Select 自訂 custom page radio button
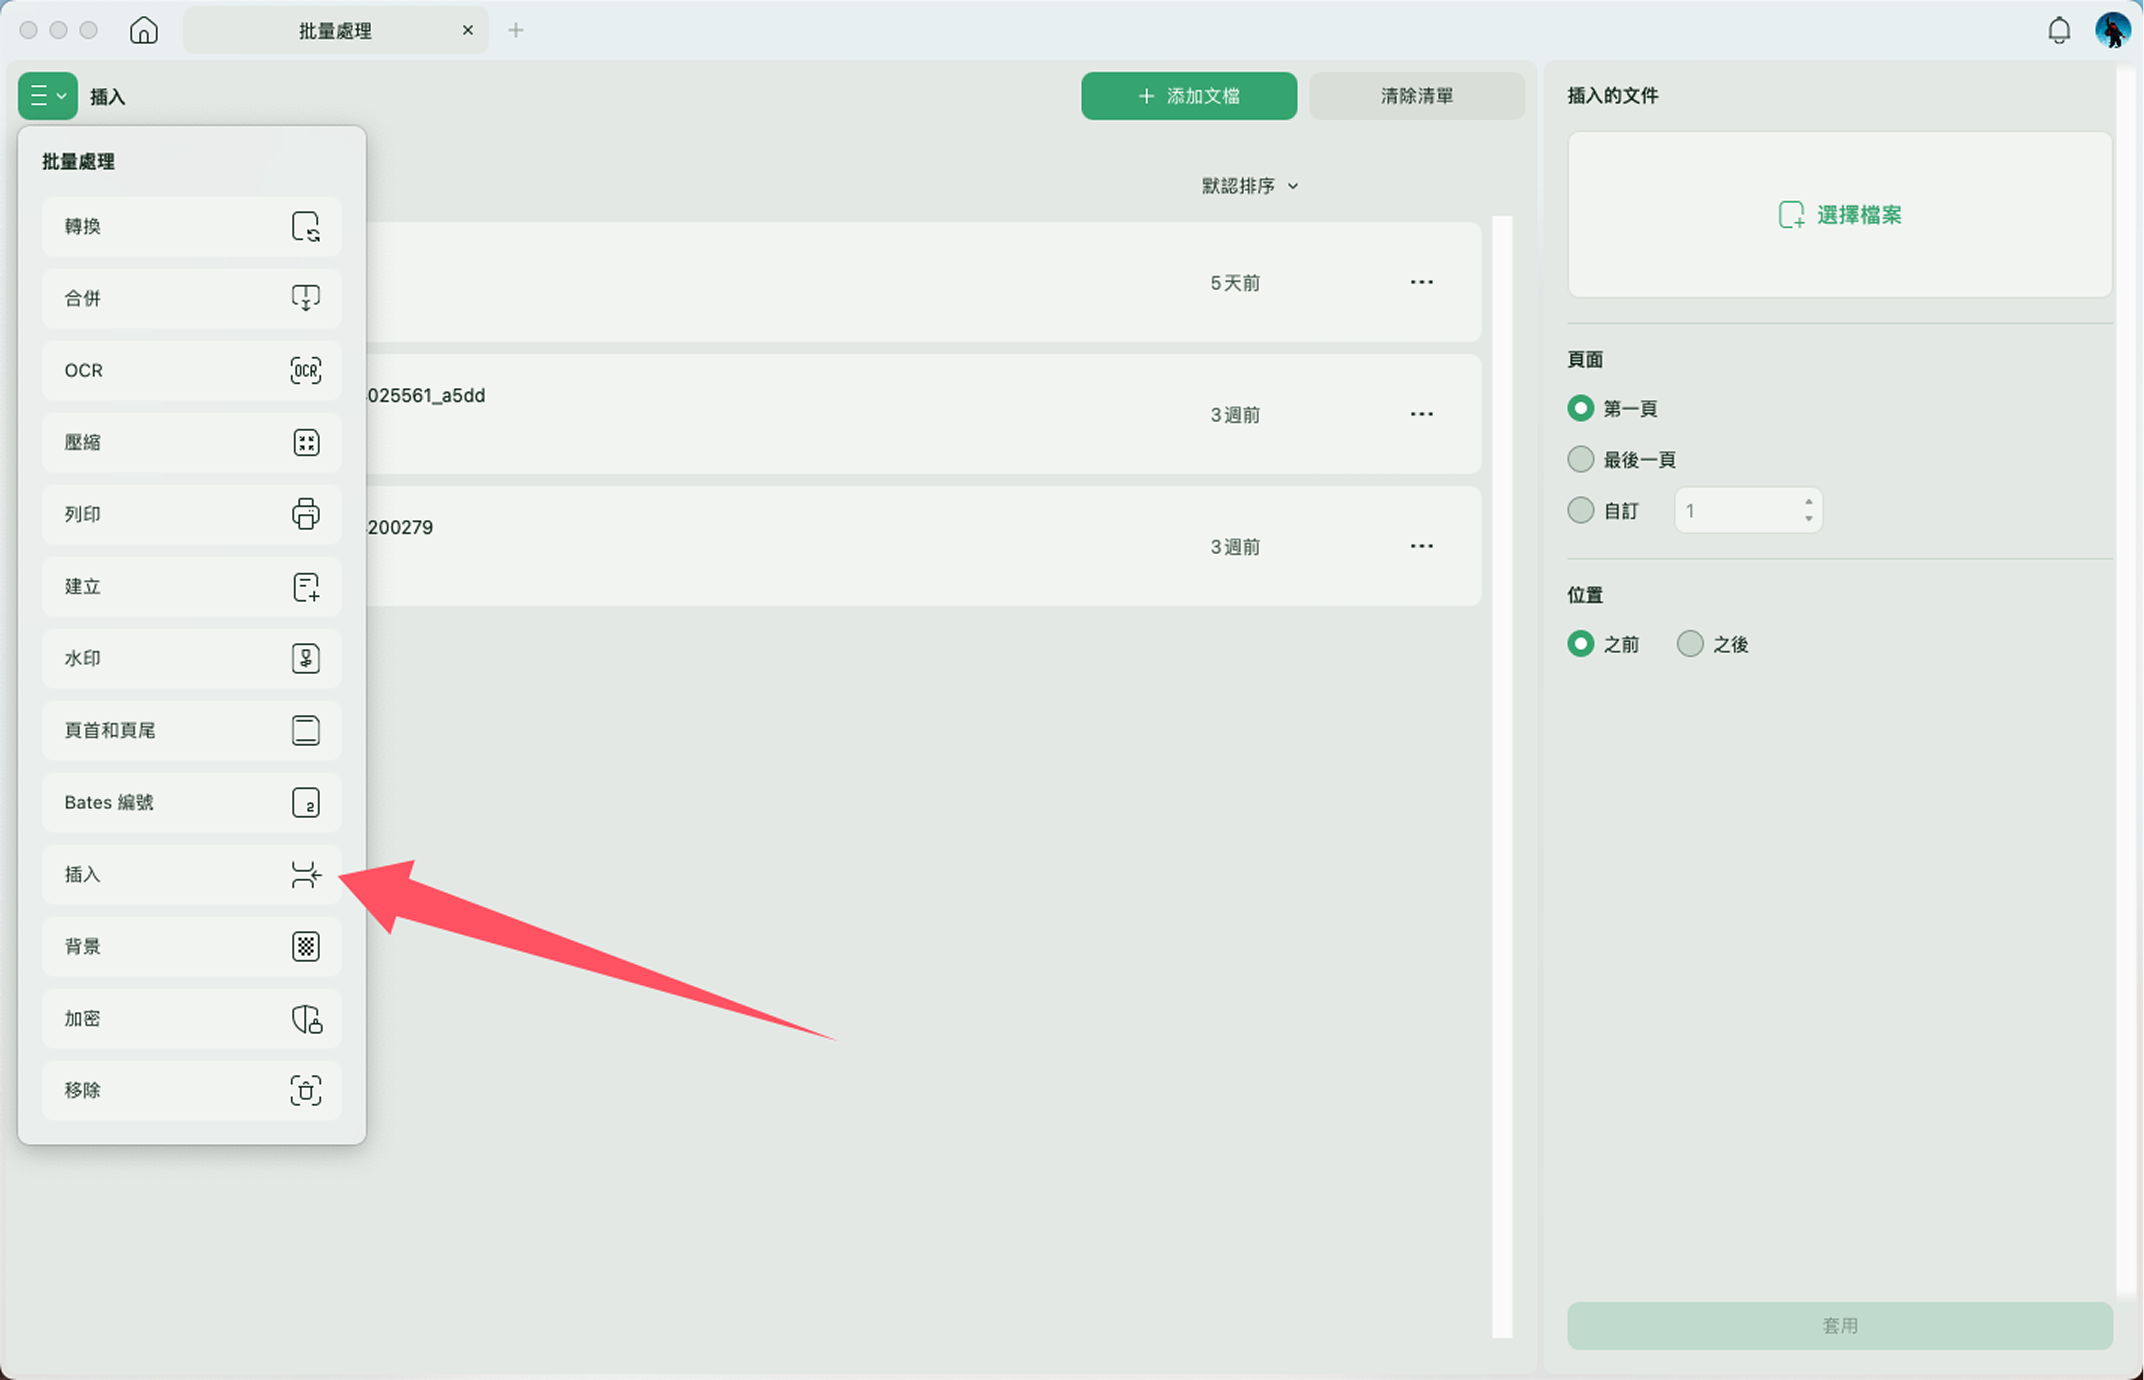Screen dimensions: 2144x1380 pos(1580,510)
